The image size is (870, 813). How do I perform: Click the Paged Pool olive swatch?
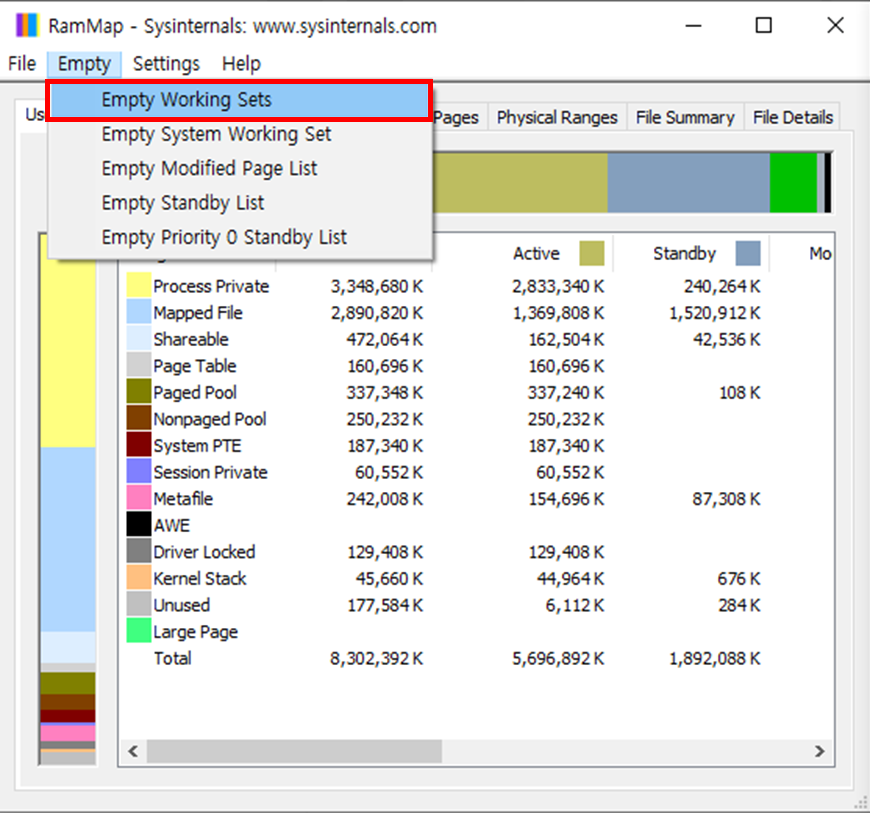tap(139, 392)
